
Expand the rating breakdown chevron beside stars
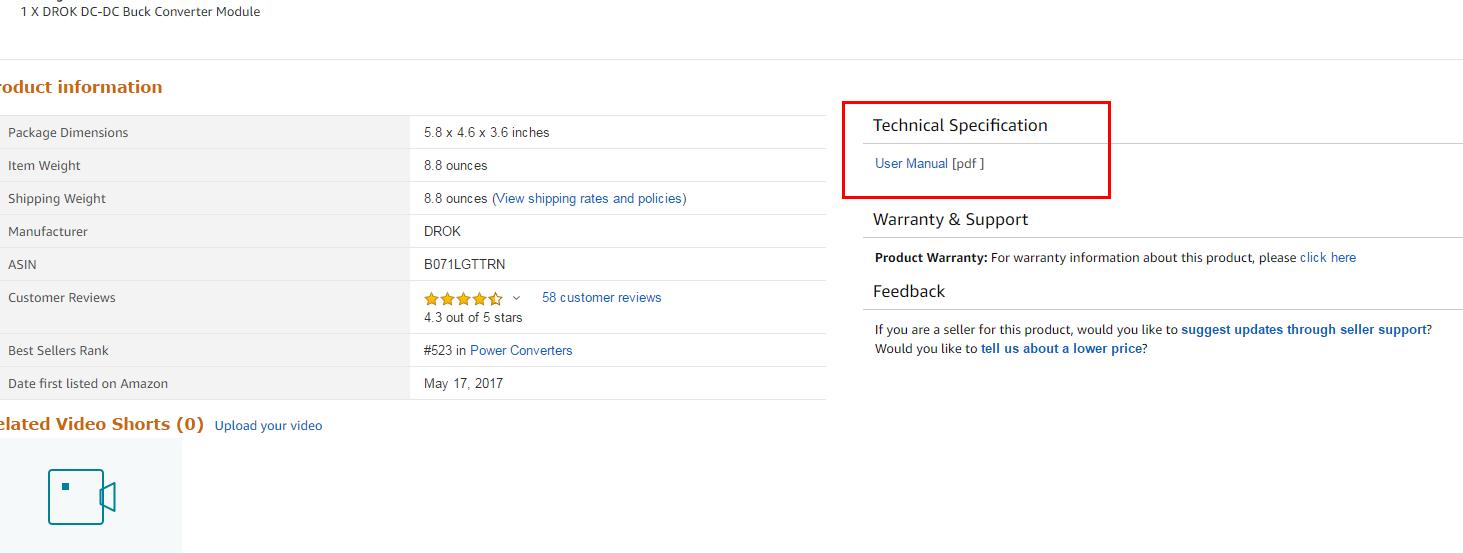point(516,298)
